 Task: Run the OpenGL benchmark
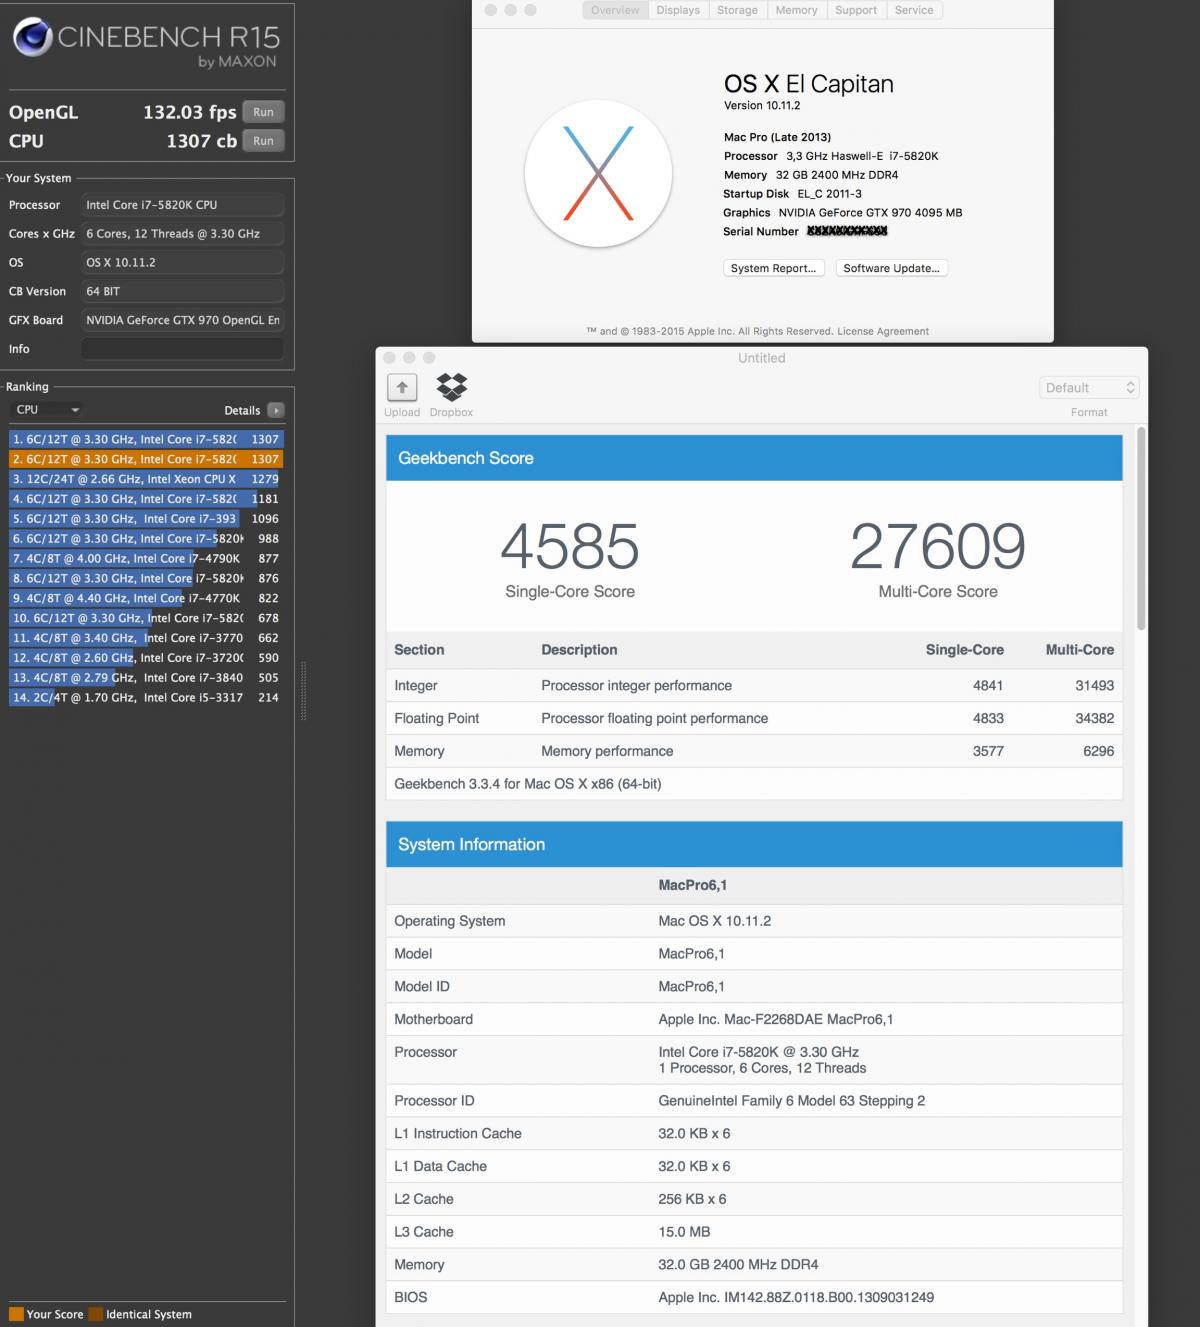click(x=263, y=112)
